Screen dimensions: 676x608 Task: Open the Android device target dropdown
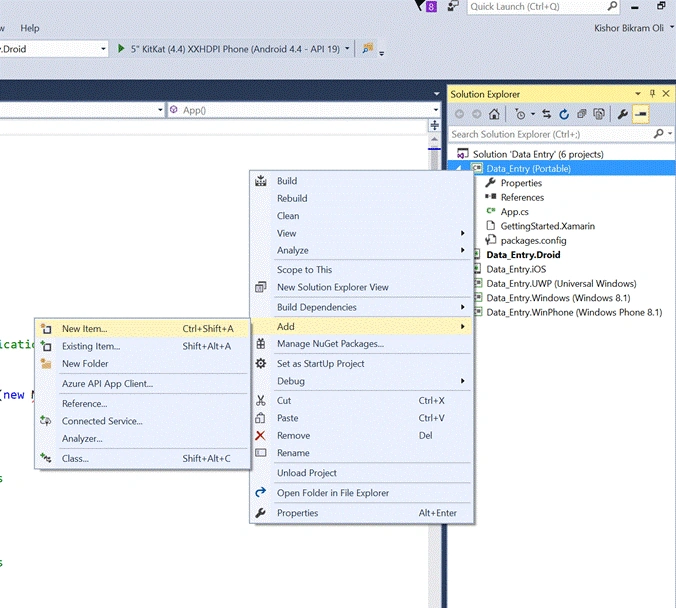pyautogui.click(x=347, y=49)
